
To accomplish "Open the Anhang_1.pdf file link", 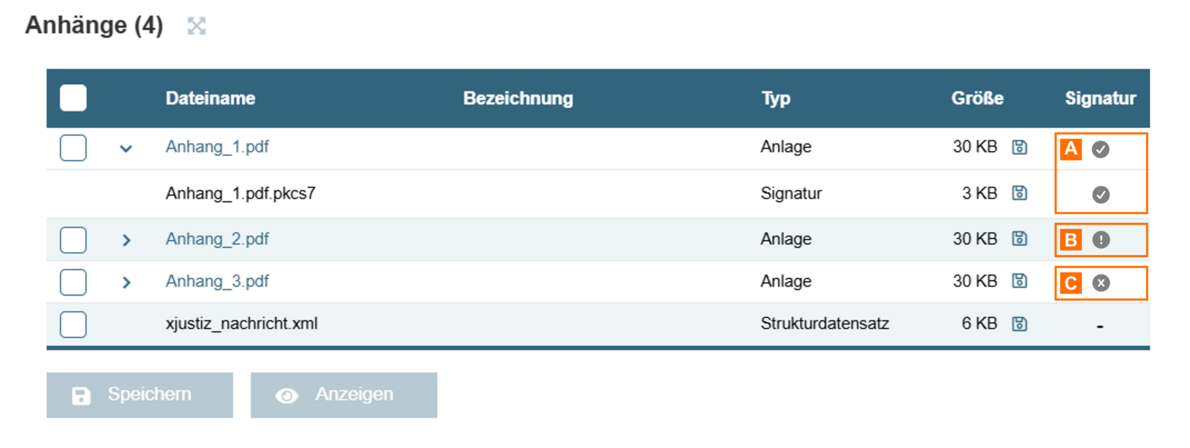I will pyautogui.click(x=217, y=148).
